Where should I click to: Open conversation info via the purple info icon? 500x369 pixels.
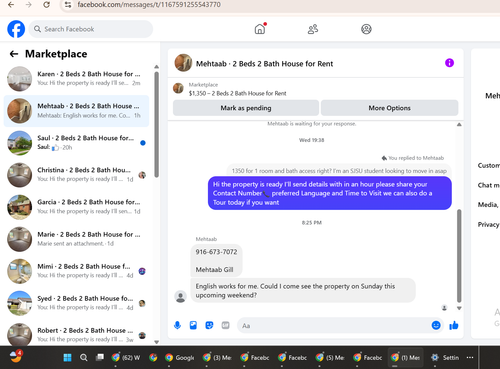[449, 63]
